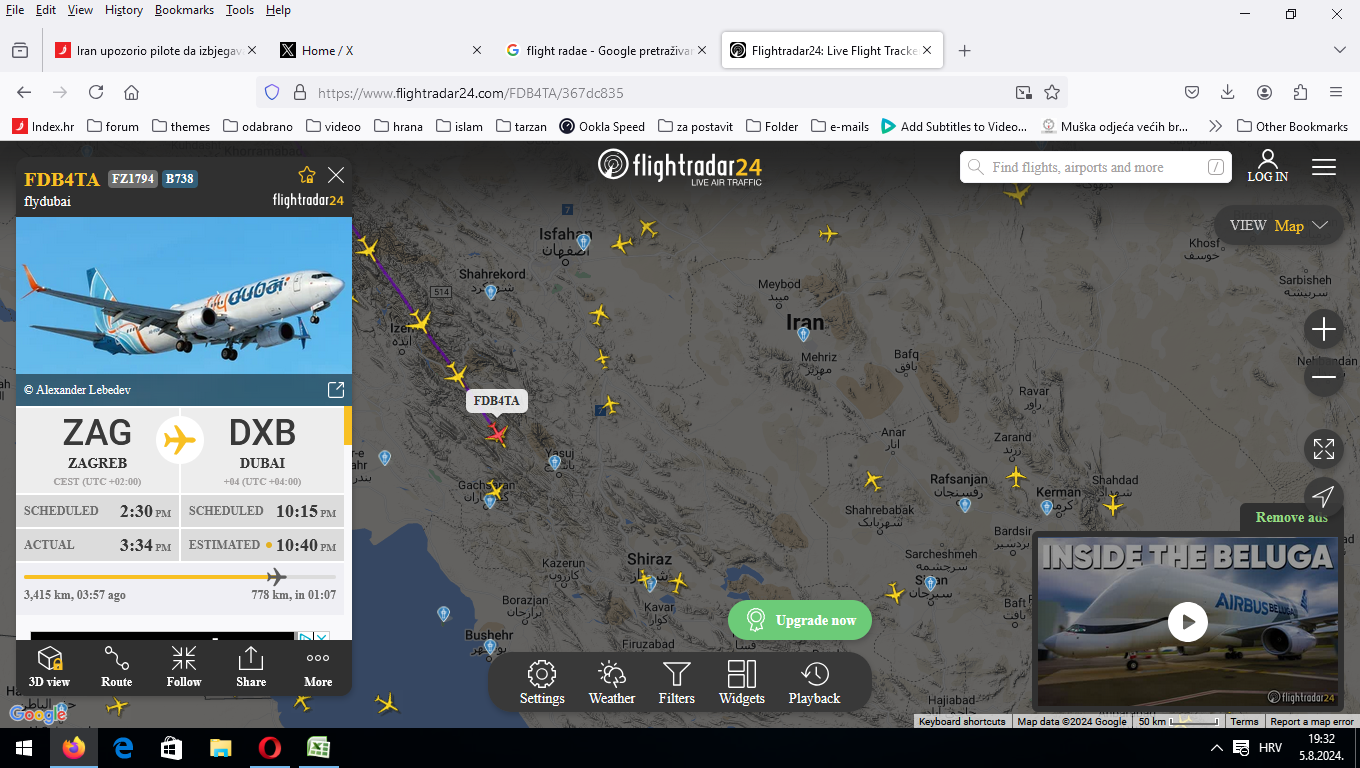Click the Follow aircraft icon
This screenshot has height=768, width=1360.
coord(184,667)
